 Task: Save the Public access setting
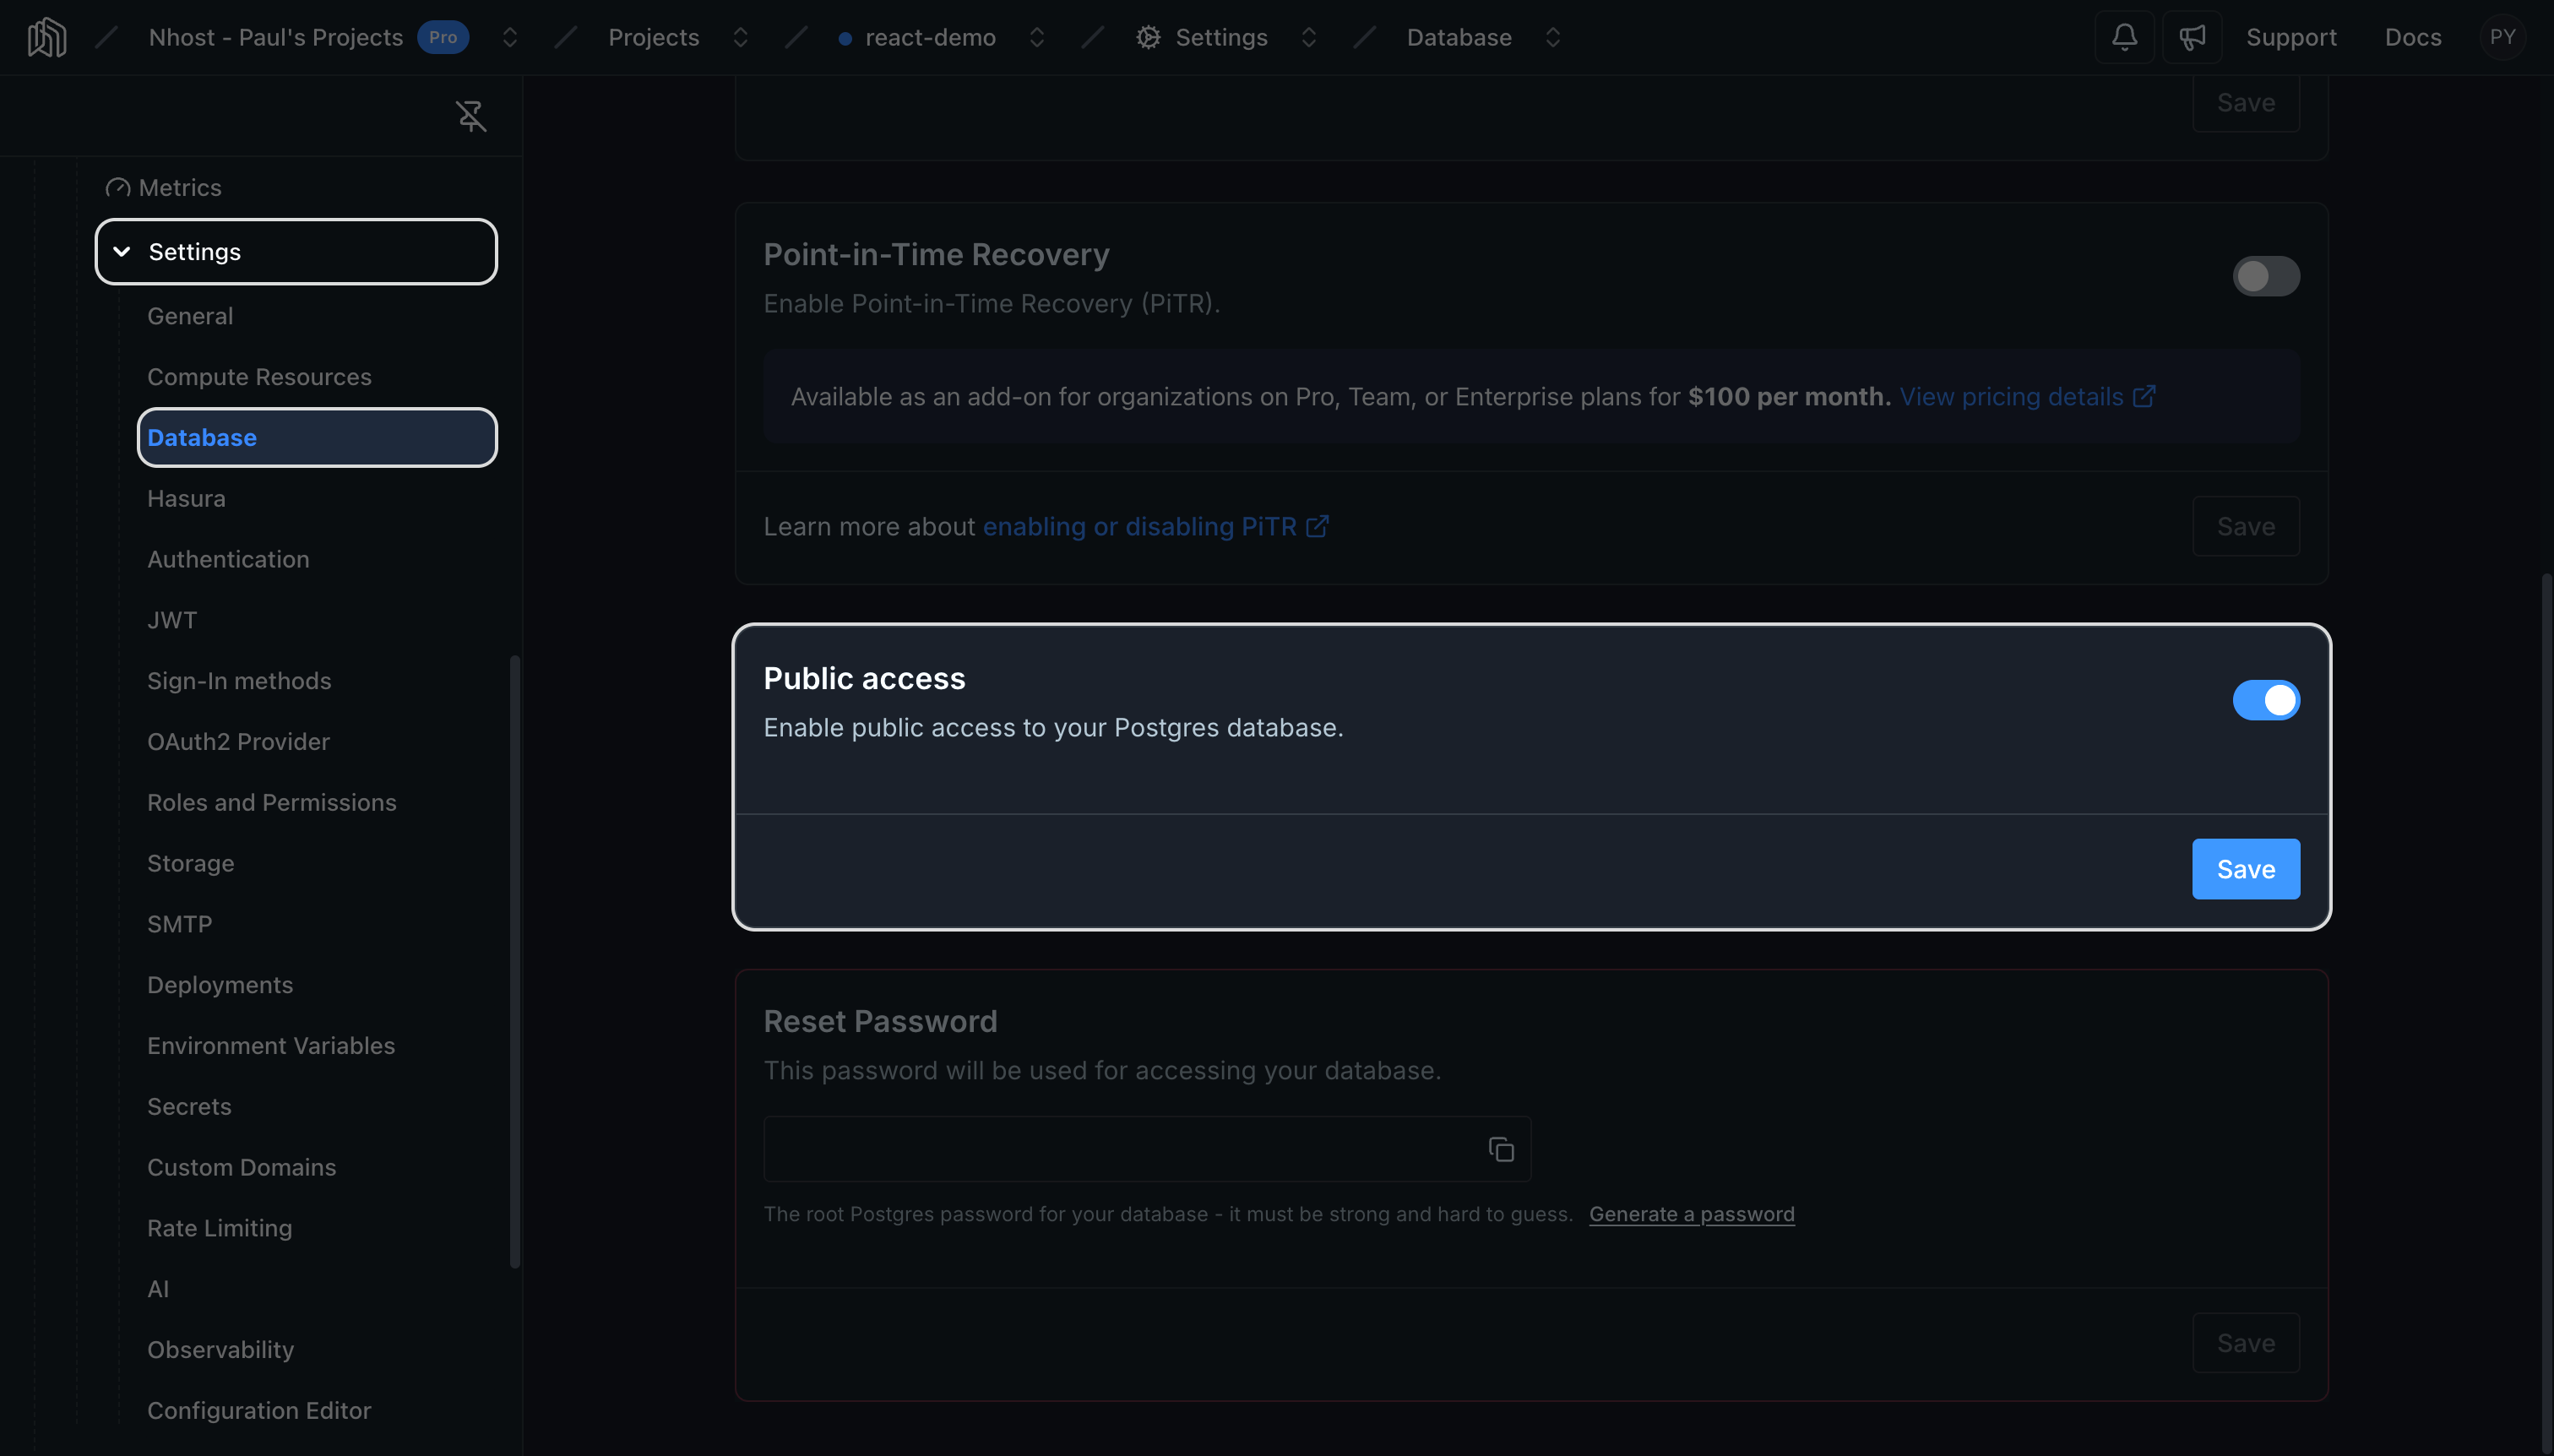[x=2245, y=869]
